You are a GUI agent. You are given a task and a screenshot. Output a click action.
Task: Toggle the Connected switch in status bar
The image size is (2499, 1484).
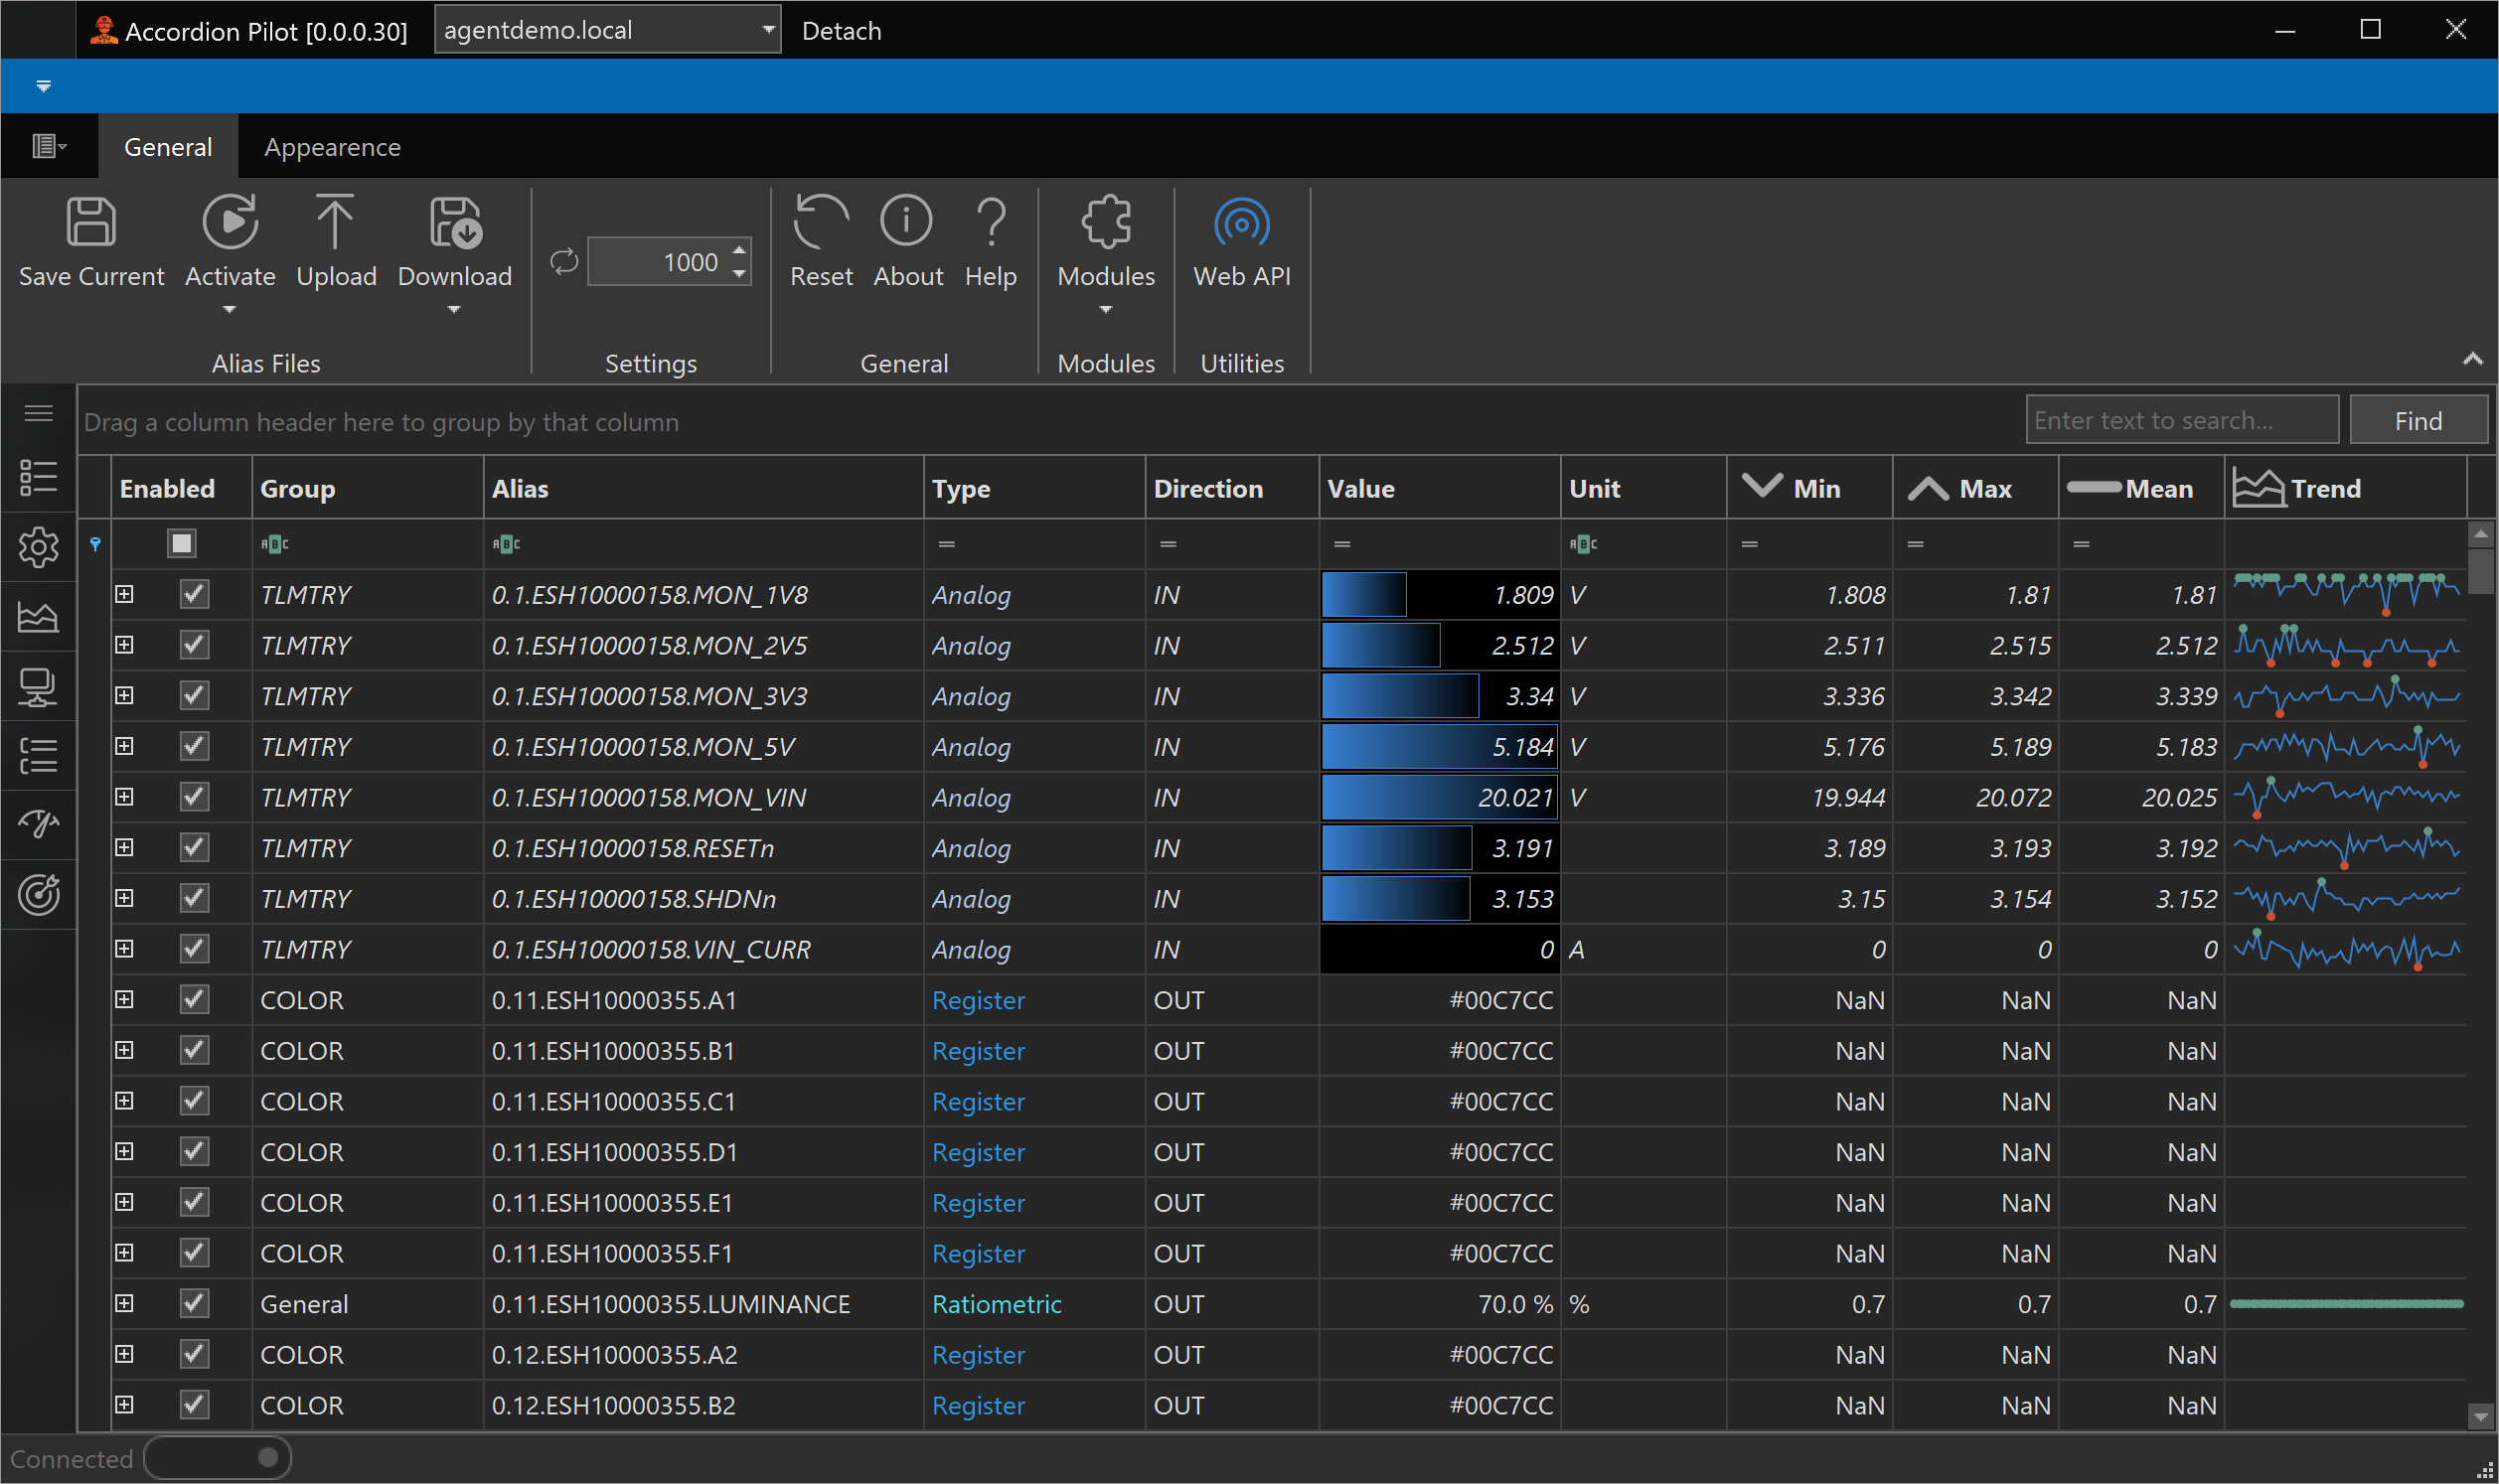(218, 1458)
